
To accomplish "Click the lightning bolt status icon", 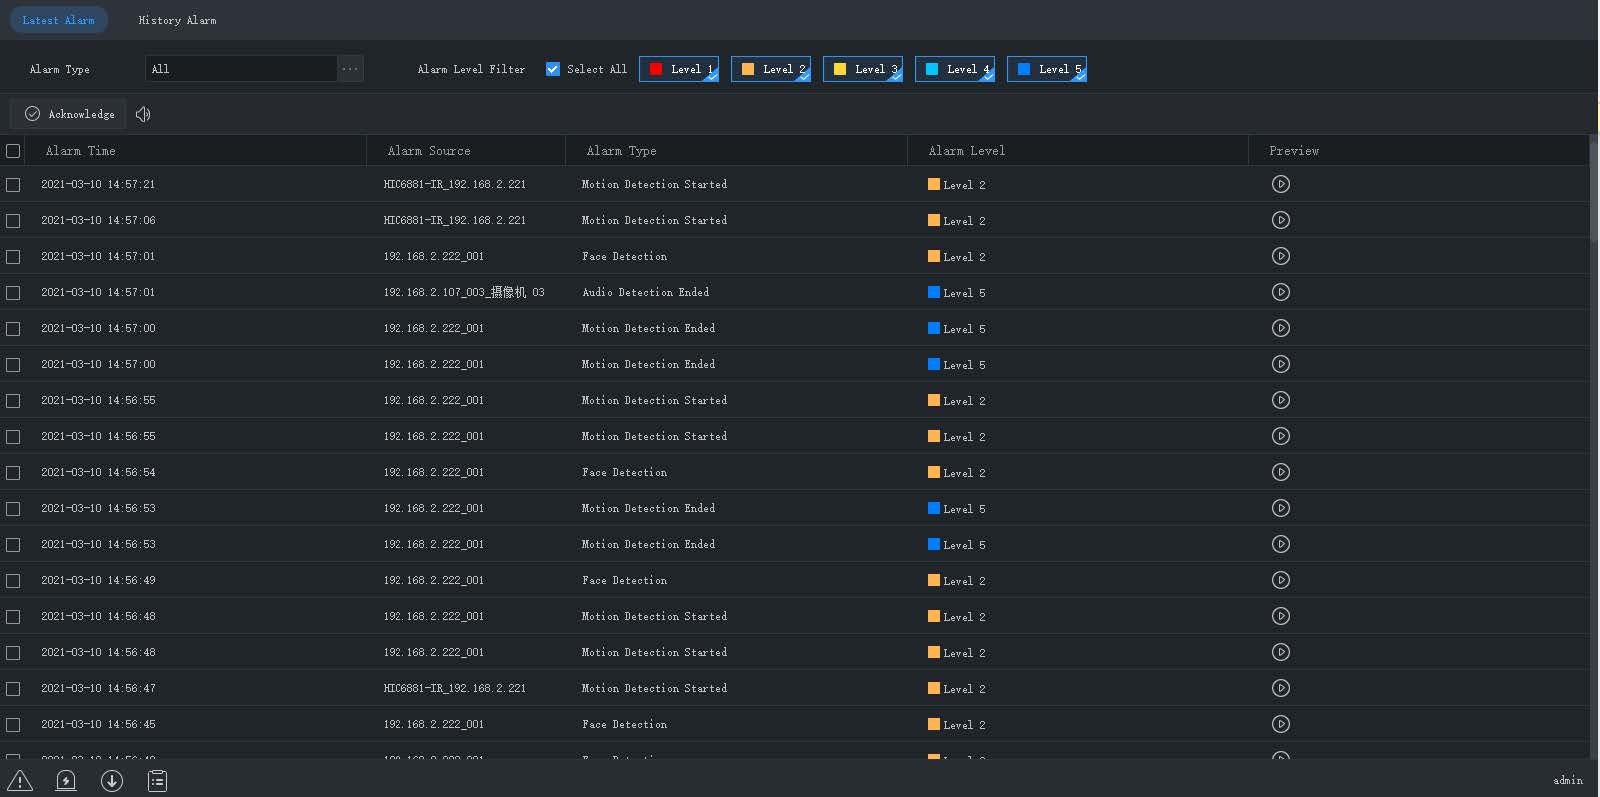I will tap(66, 781).
